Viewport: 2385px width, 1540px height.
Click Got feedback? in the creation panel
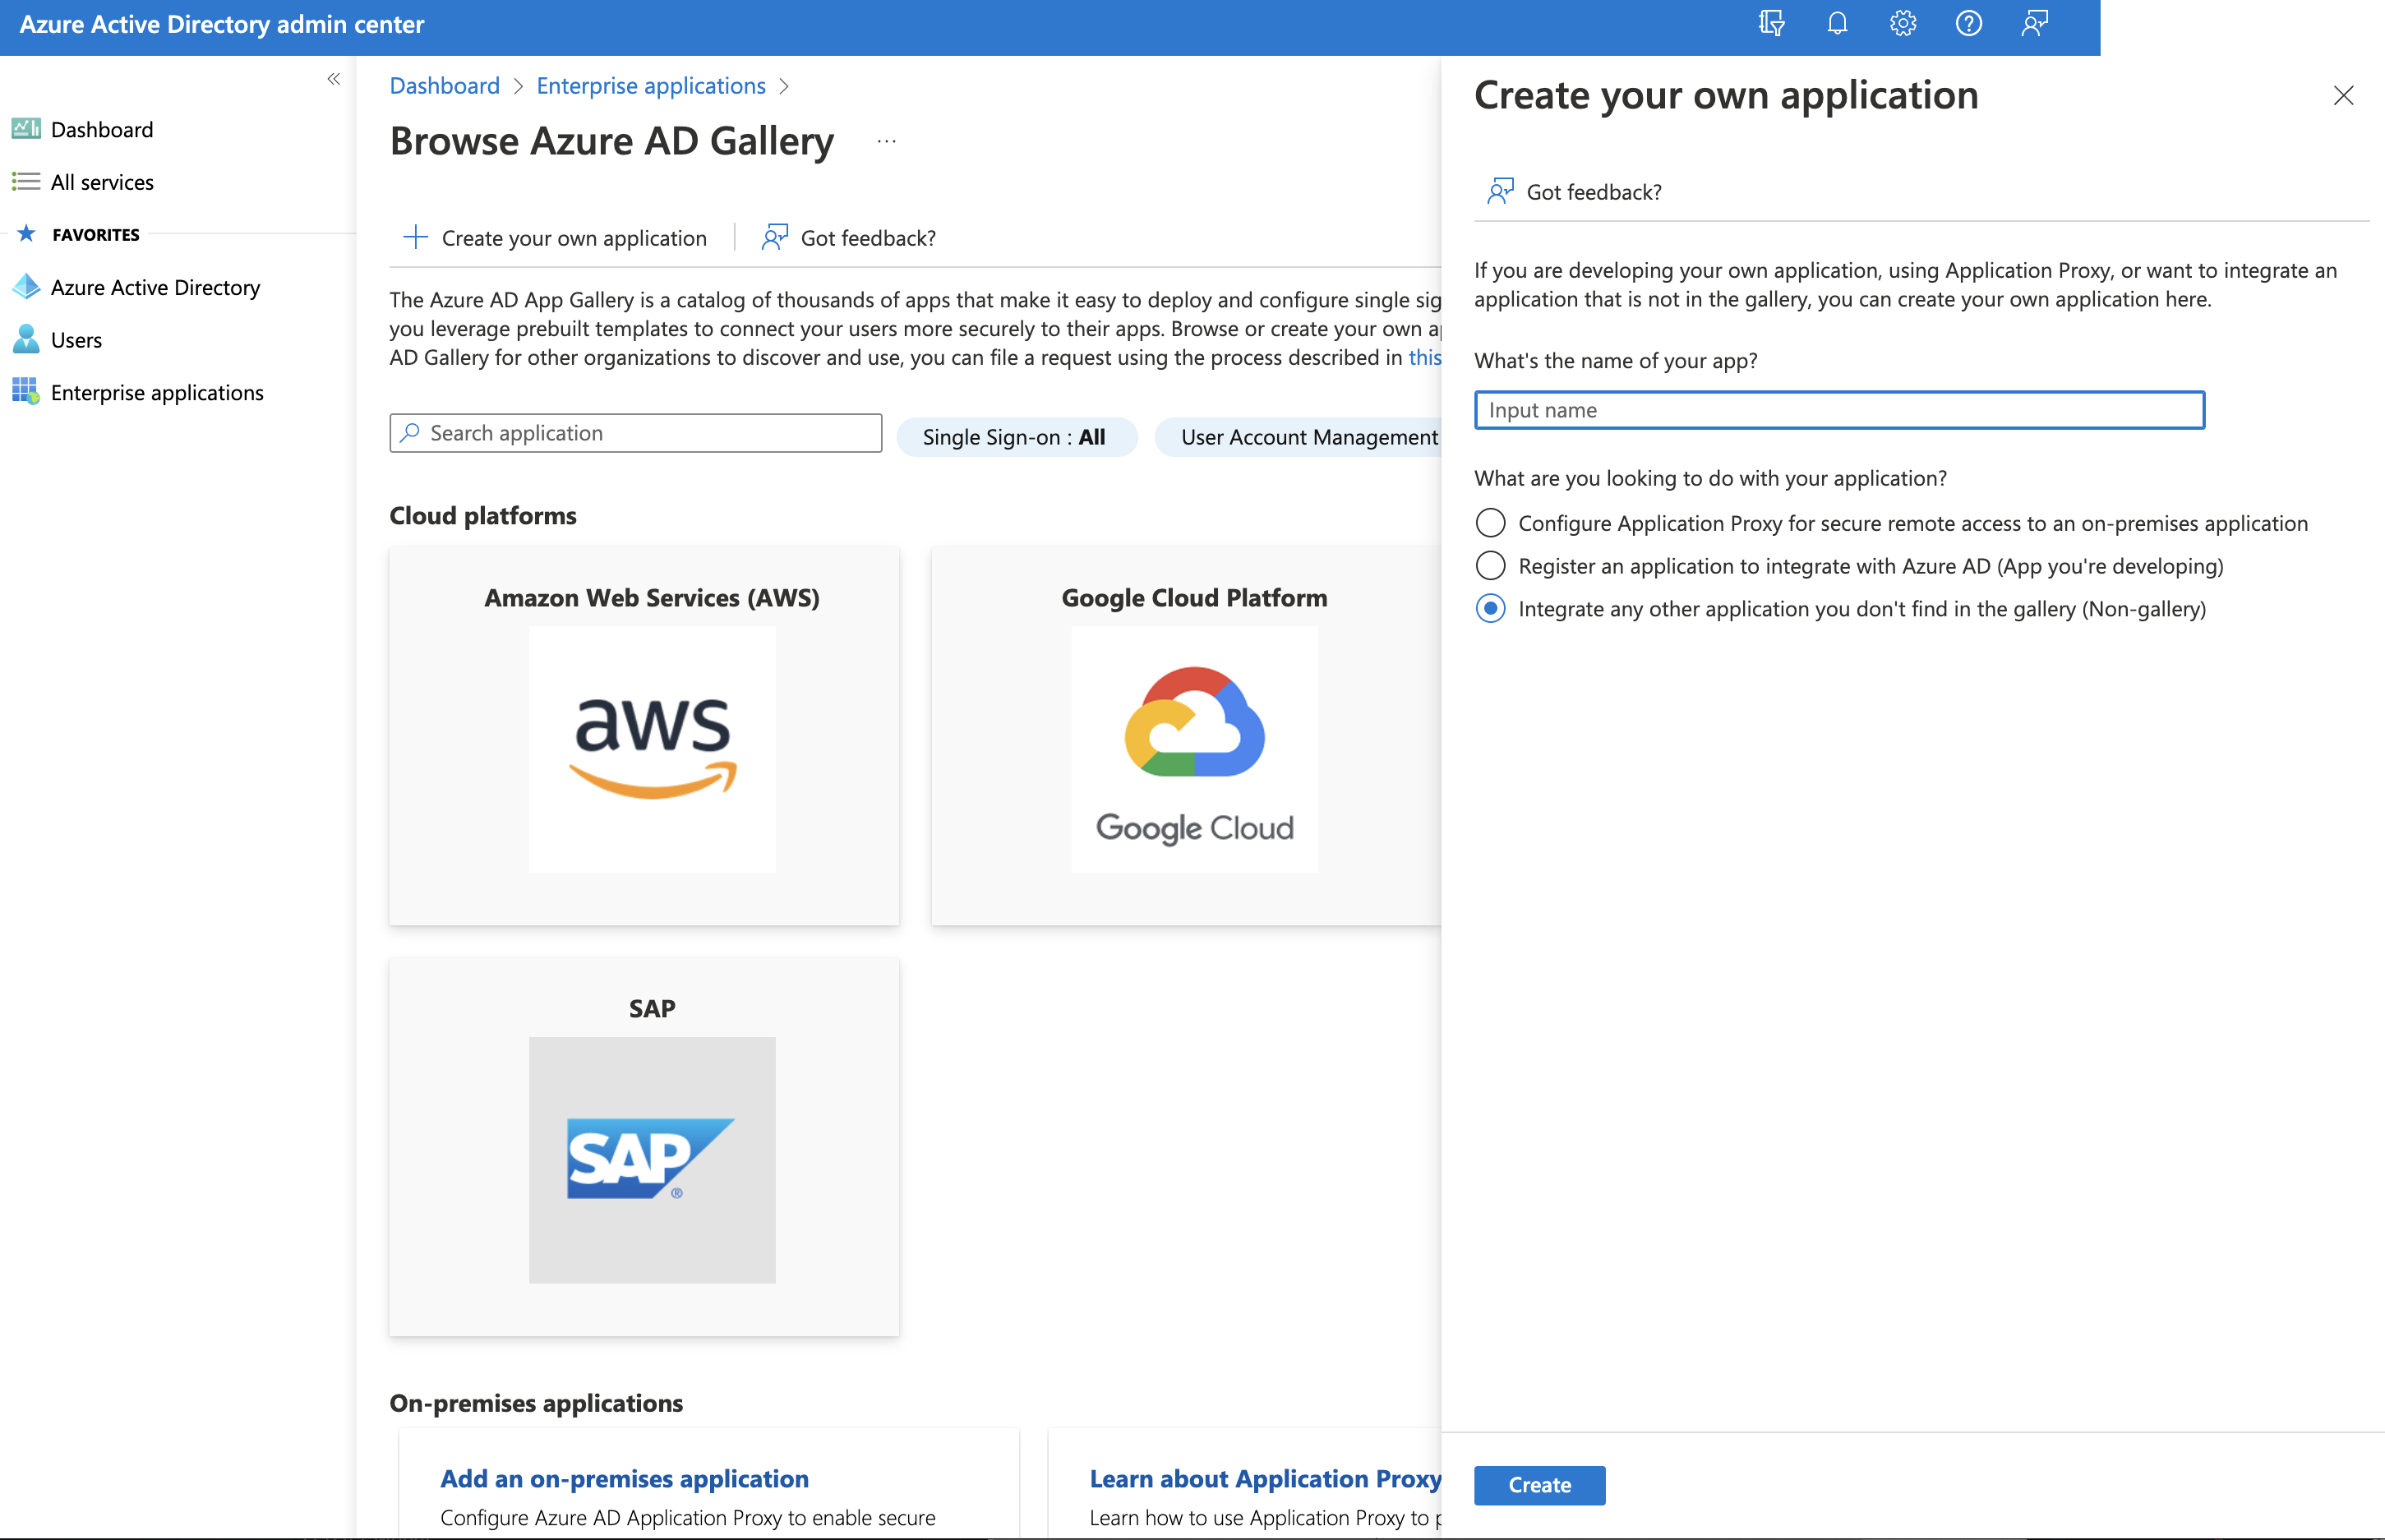click(x=1575, y=192)
